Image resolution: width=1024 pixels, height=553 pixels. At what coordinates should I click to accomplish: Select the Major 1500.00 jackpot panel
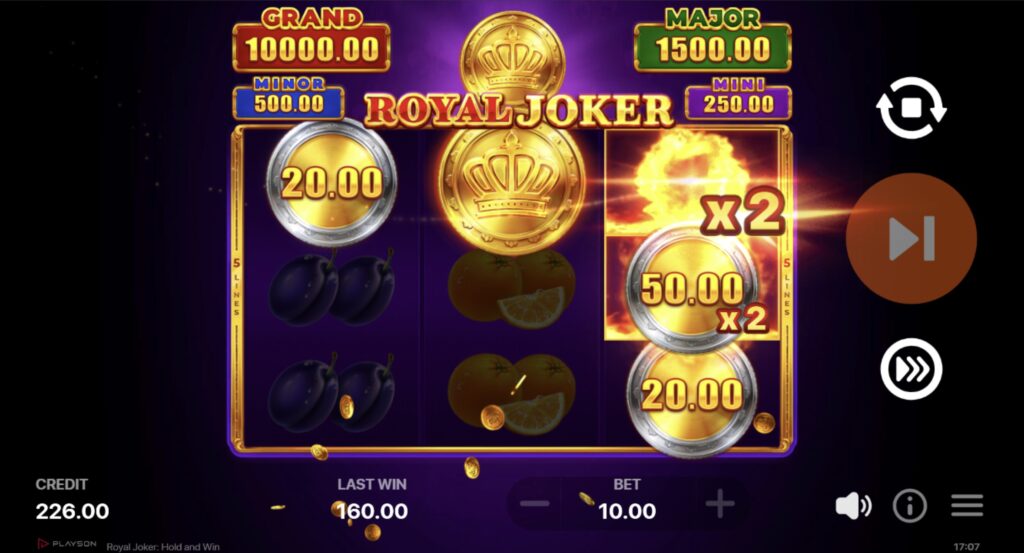coord(712,40)
